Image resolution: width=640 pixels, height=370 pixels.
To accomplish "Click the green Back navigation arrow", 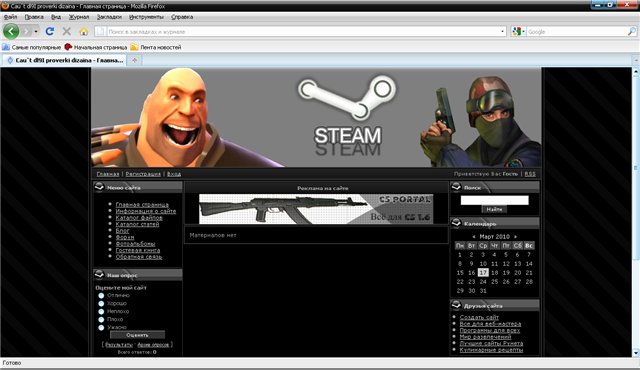I will [11, 31].
